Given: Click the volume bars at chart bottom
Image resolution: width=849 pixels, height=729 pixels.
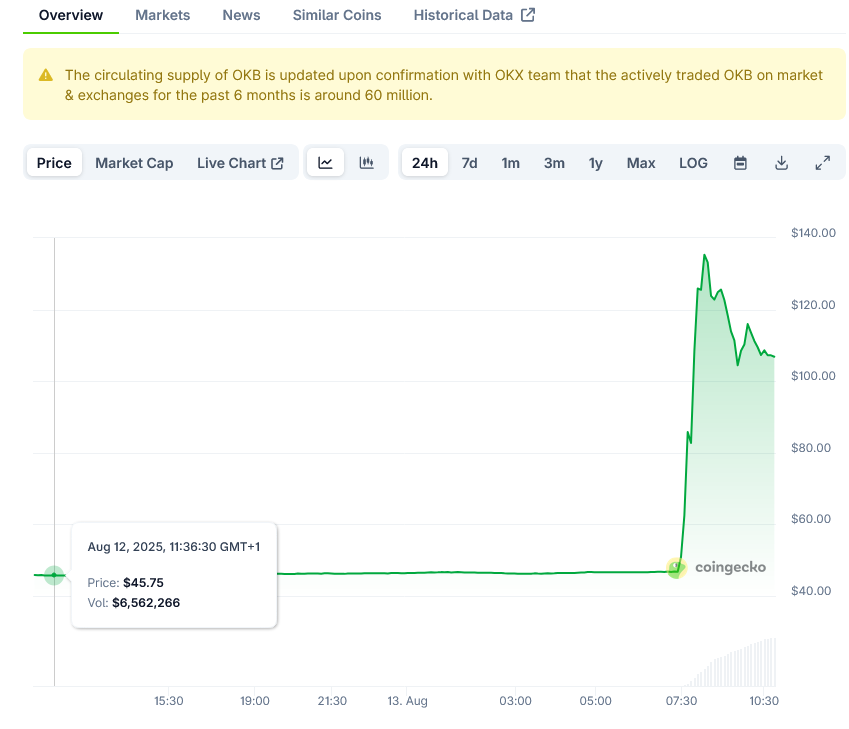Looking at the screenshot, I should point(730,663).
